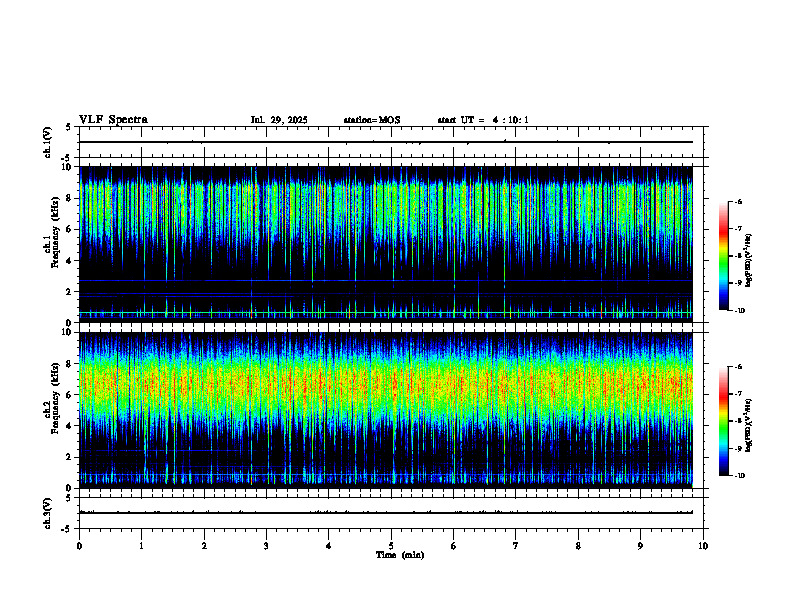Click the "5" tick on ch.1(V) axis
This screenshot has width=792, height=612.
[x=68, y=128]
